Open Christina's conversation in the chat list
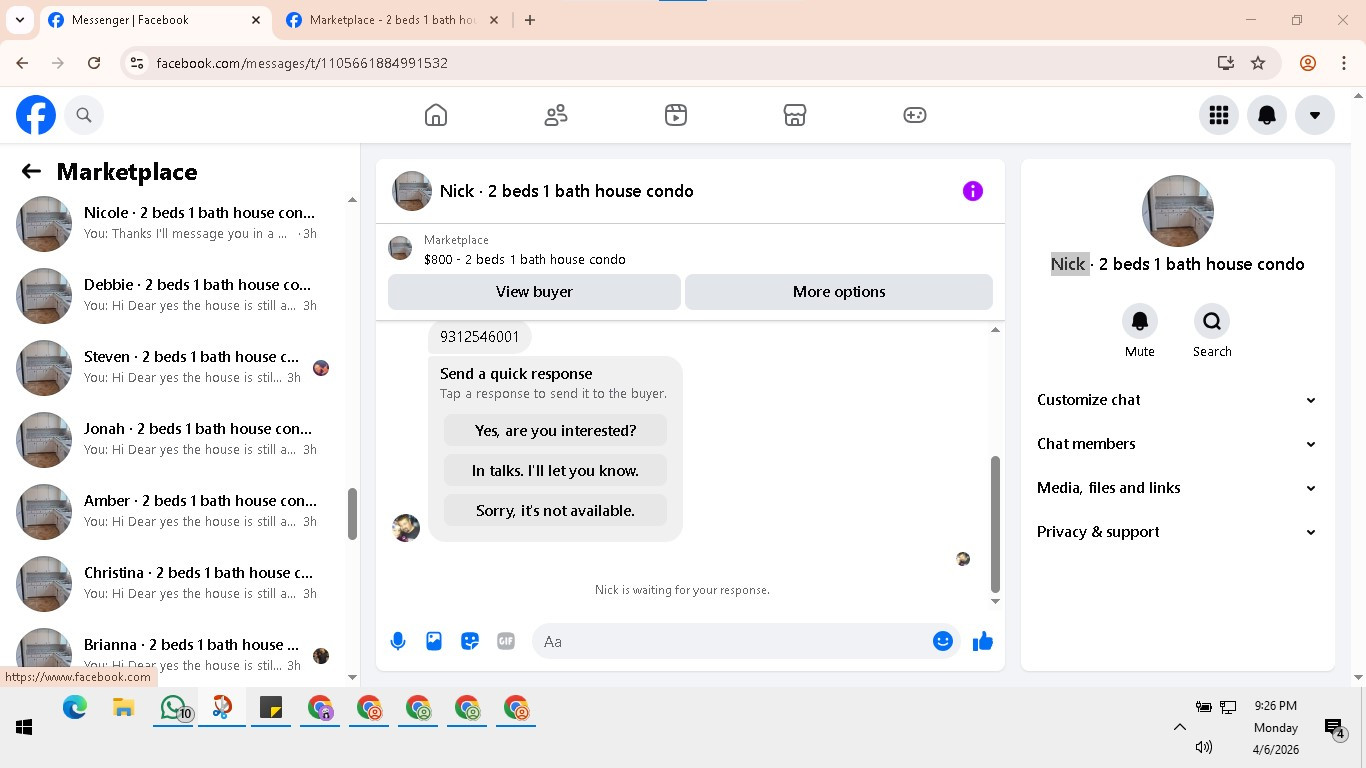 pyautogui.click(x=181, y=584)
